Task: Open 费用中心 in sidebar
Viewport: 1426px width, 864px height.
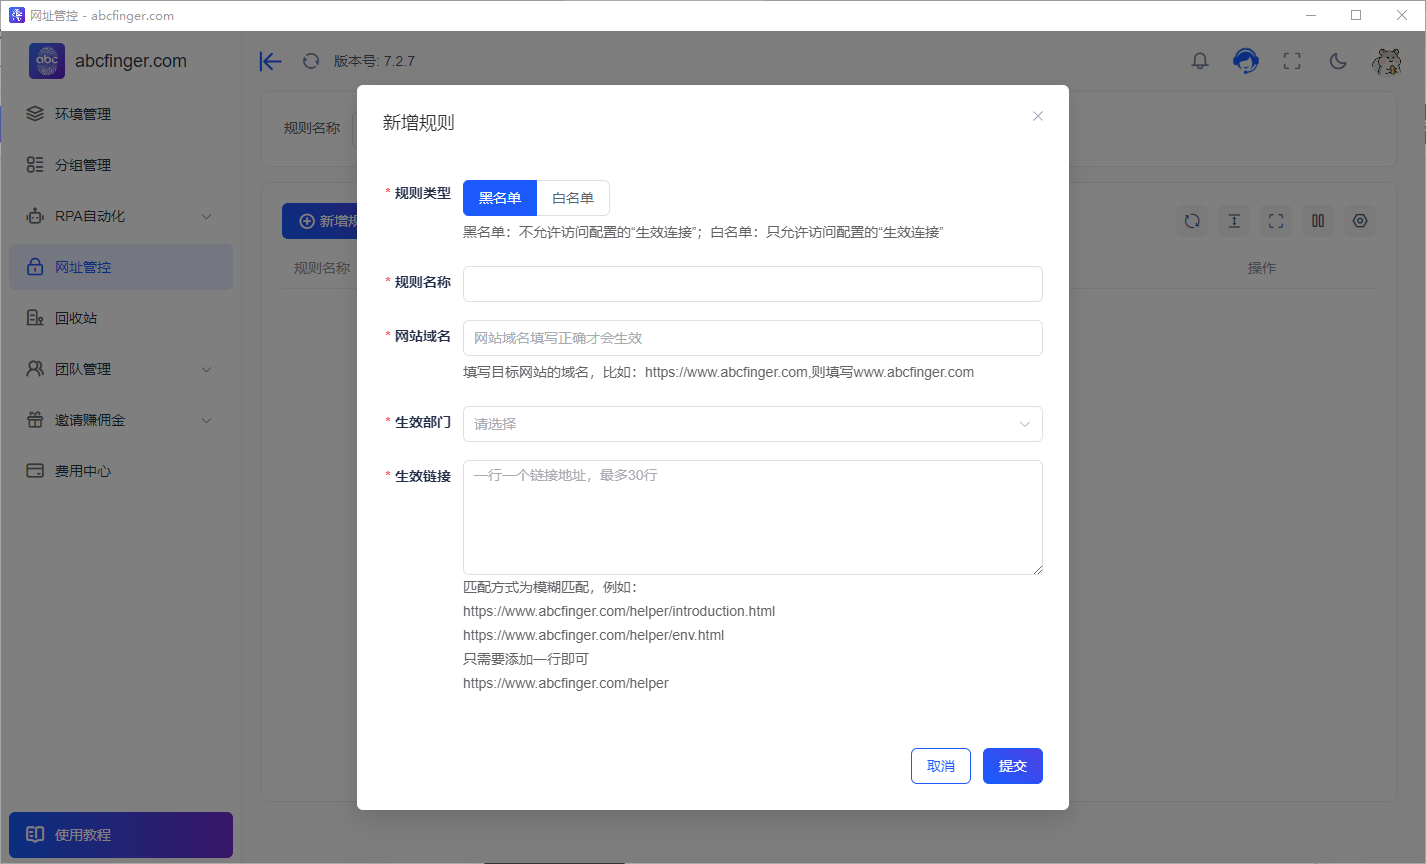Action: [121, 471]
